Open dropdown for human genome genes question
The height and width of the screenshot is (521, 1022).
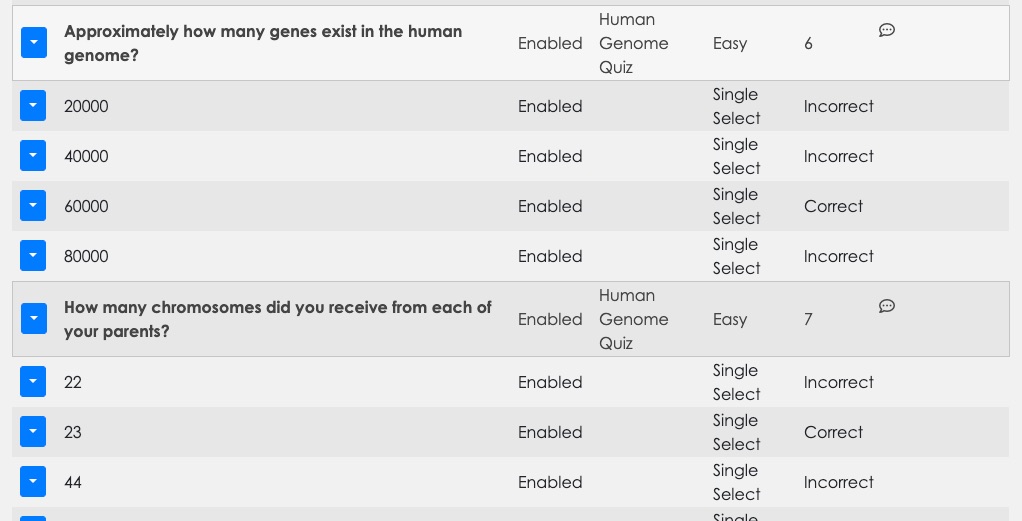pos(34,42)
